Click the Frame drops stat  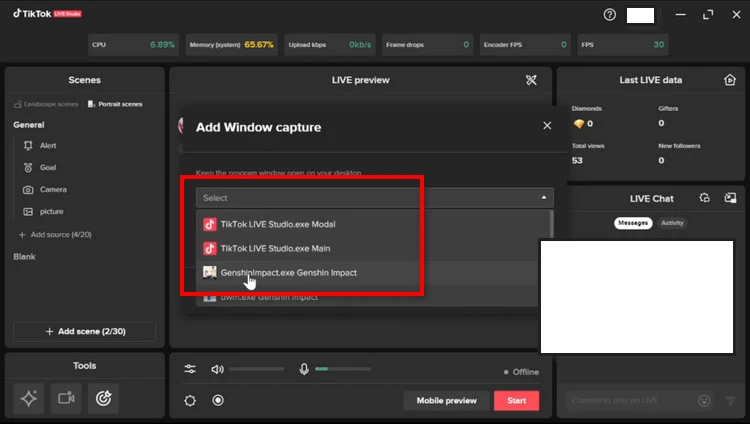[x=428, y=45]
